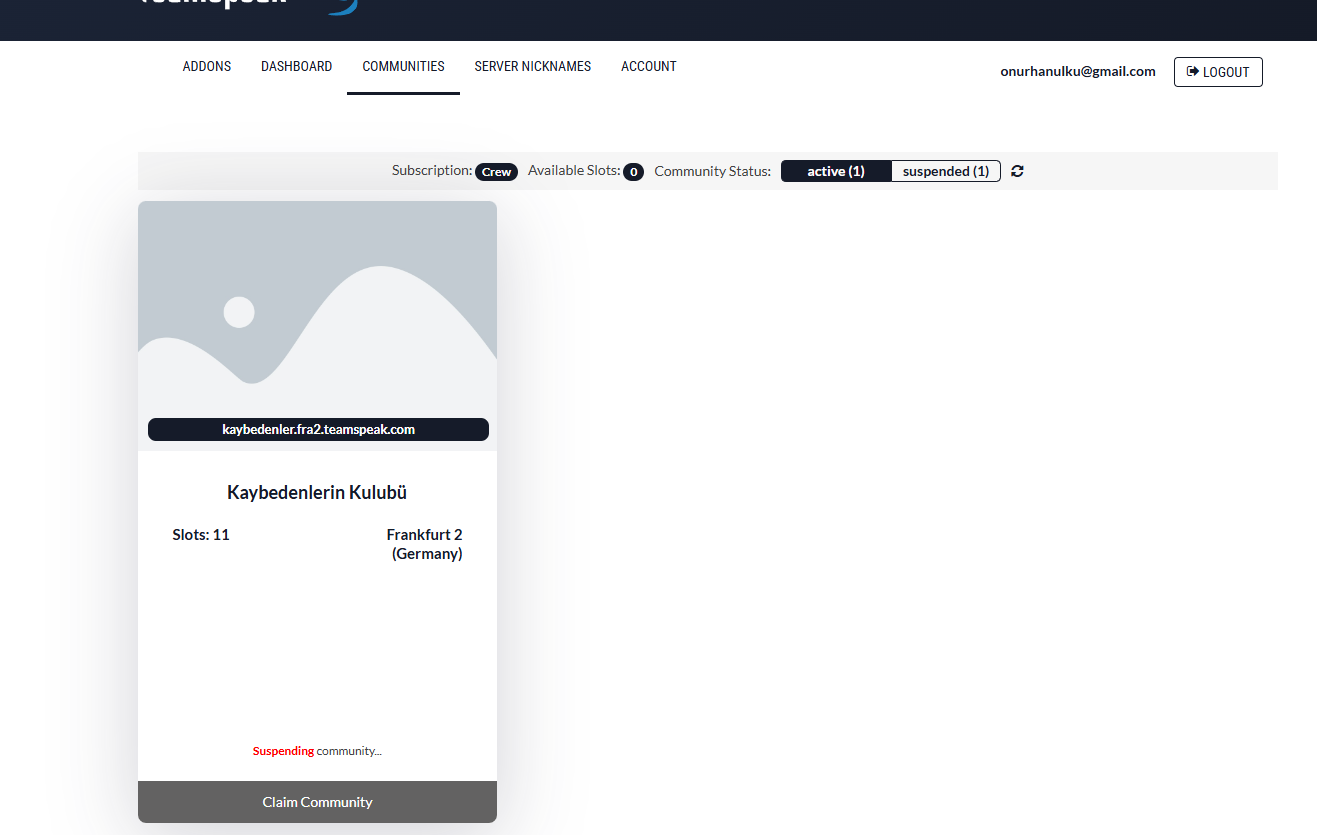This screenshot has width=1317, height=835.
Task: Click the Available Slots count badge
Action: (x=633, y=172)
